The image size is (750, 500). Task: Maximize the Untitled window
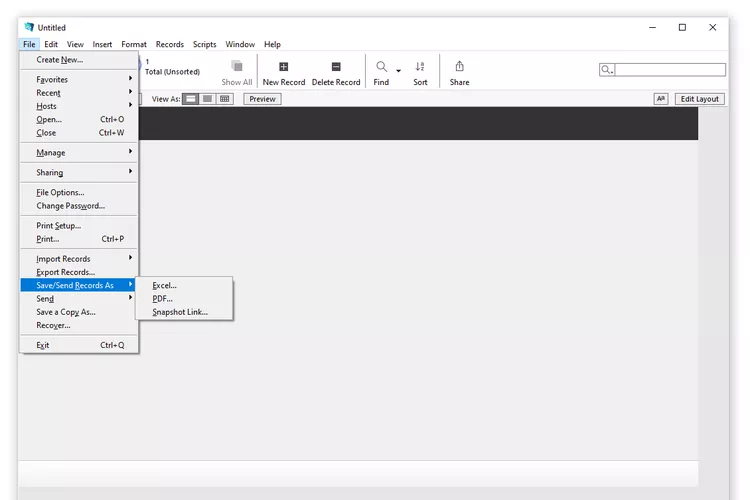tap(683, 27)
